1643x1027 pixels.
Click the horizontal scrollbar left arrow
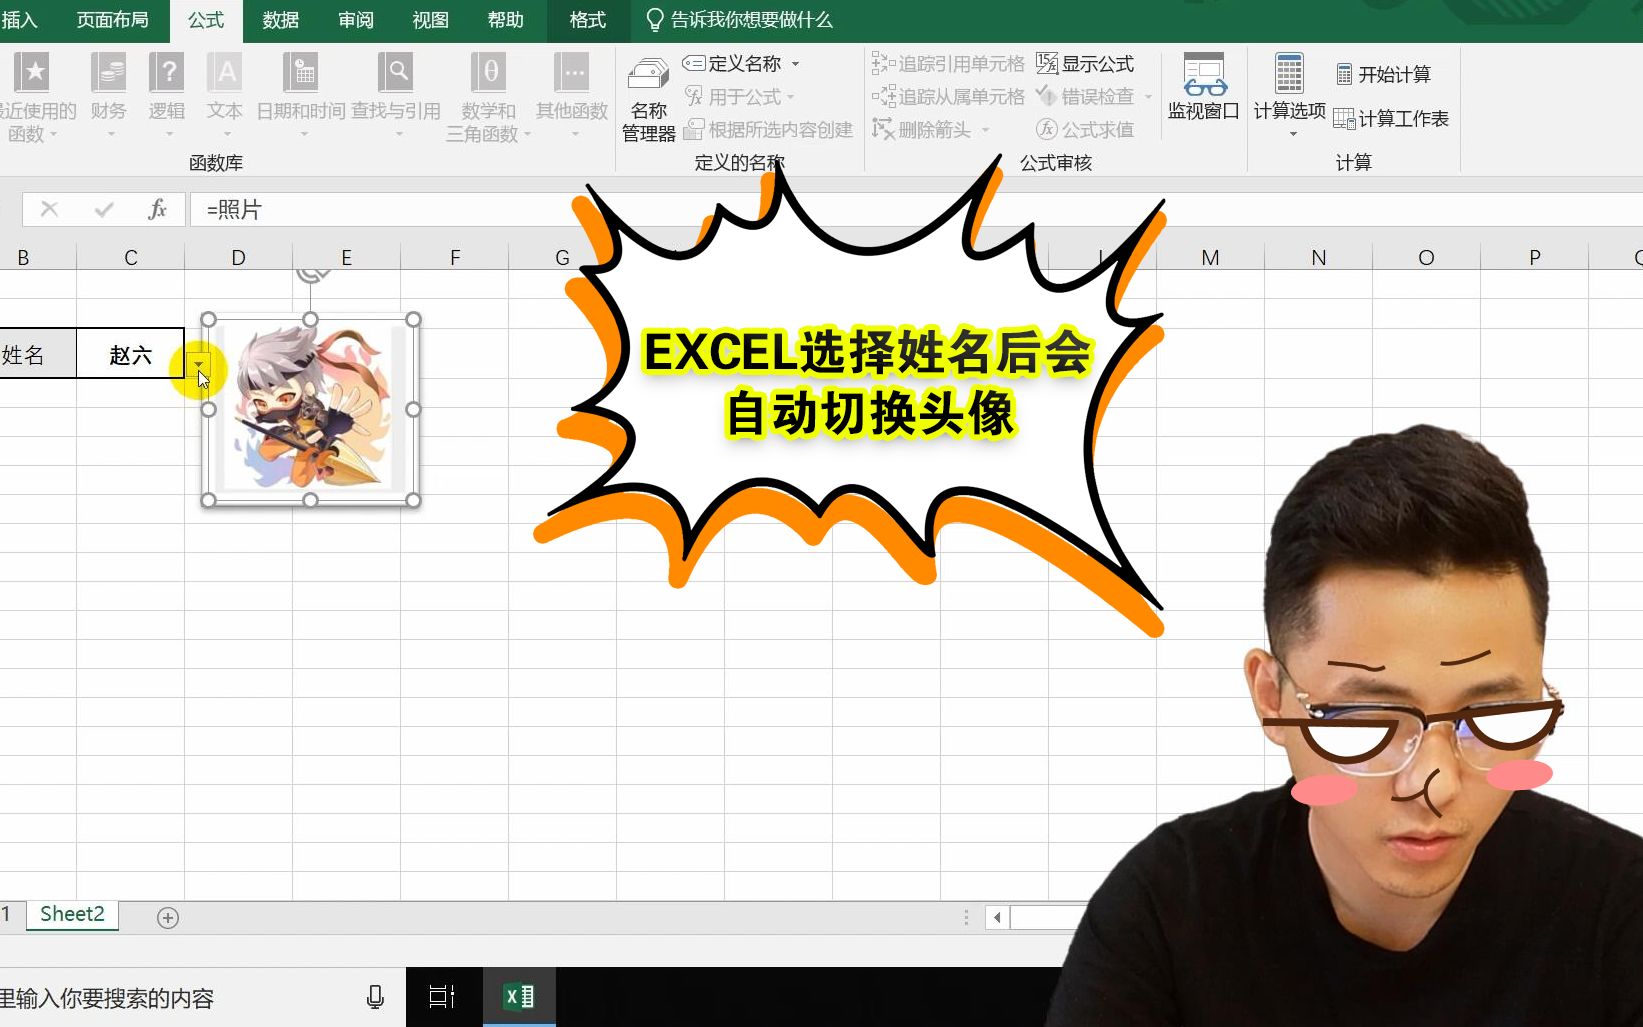(x=997, y=917)
